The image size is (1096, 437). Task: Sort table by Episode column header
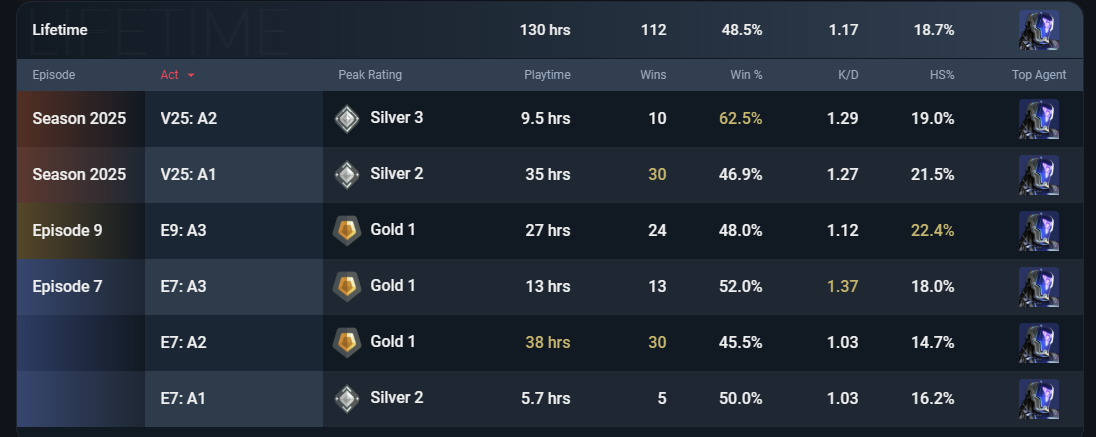point(54,75)
